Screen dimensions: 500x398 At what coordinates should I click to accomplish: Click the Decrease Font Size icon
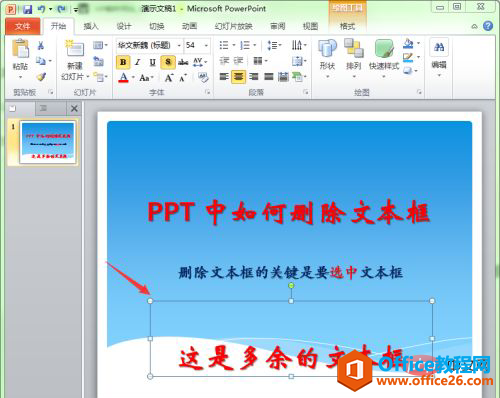tap(183, 78)
